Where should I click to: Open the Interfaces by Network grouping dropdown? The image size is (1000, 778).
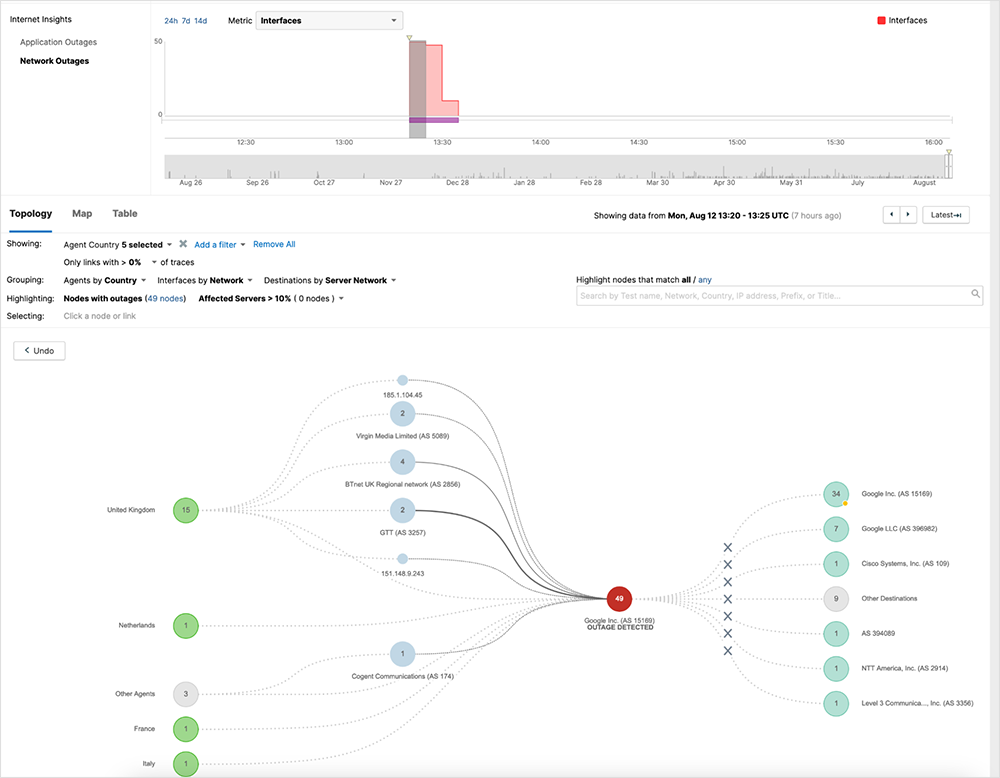[204, 280]
